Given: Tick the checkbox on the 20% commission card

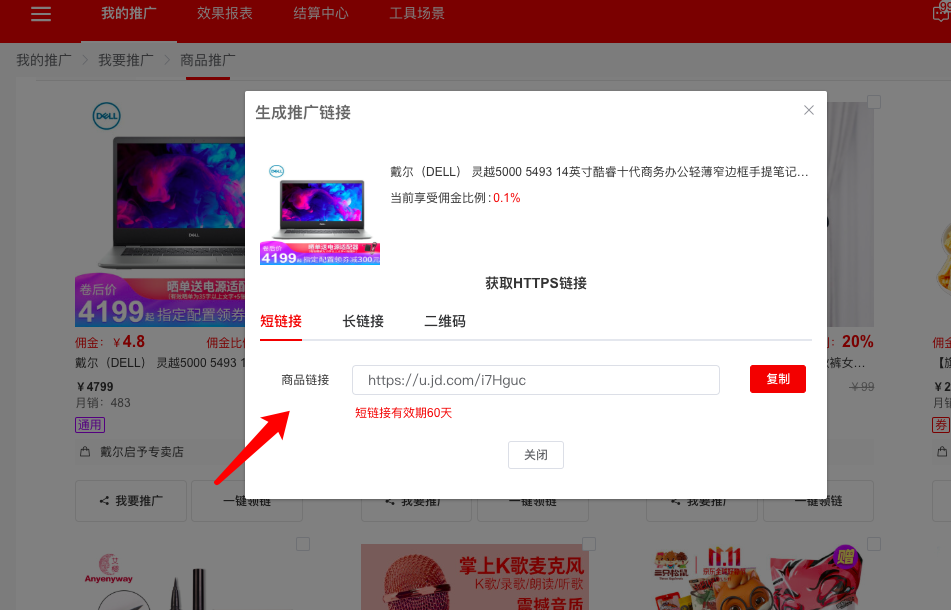Looking at the screenshot, I should tap(874, 102).
